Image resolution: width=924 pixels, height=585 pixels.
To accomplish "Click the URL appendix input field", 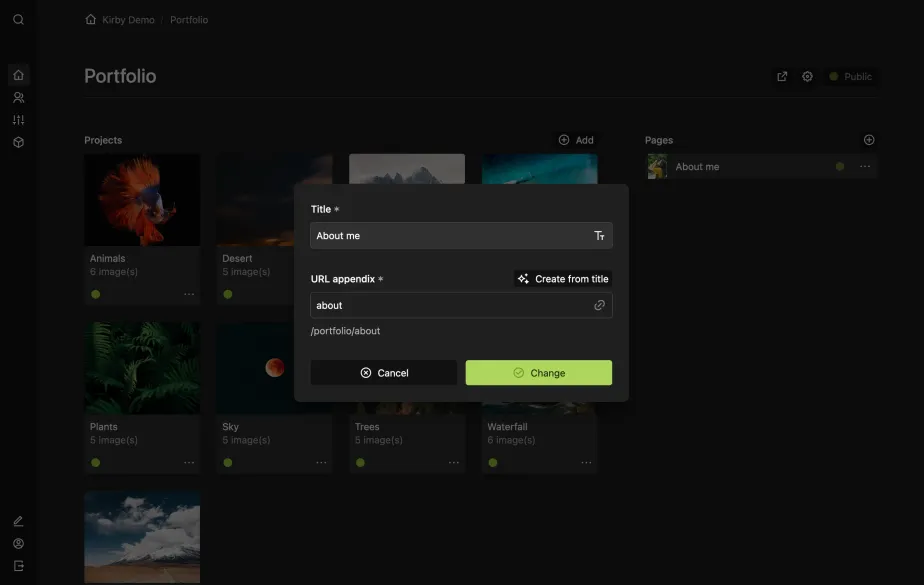I will click(452, 306).
